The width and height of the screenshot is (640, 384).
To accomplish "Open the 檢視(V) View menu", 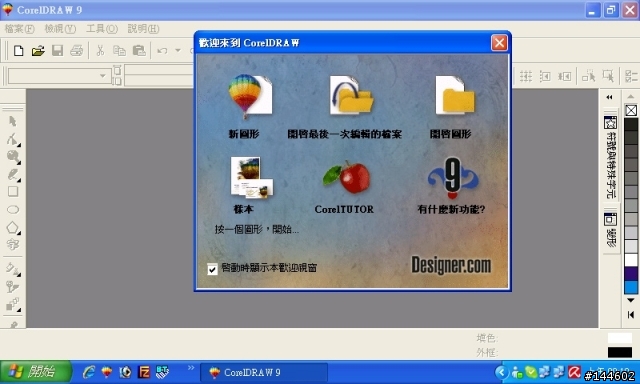I will (x=60, y=29).
